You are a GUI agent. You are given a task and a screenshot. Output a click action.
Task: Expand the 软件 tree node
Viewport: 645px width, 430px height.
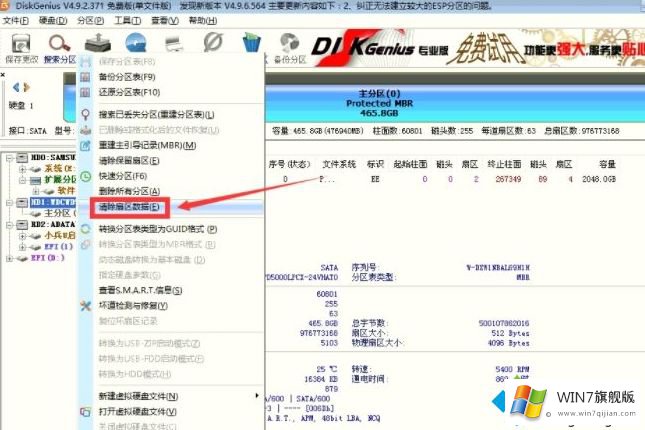pos(36,191)
